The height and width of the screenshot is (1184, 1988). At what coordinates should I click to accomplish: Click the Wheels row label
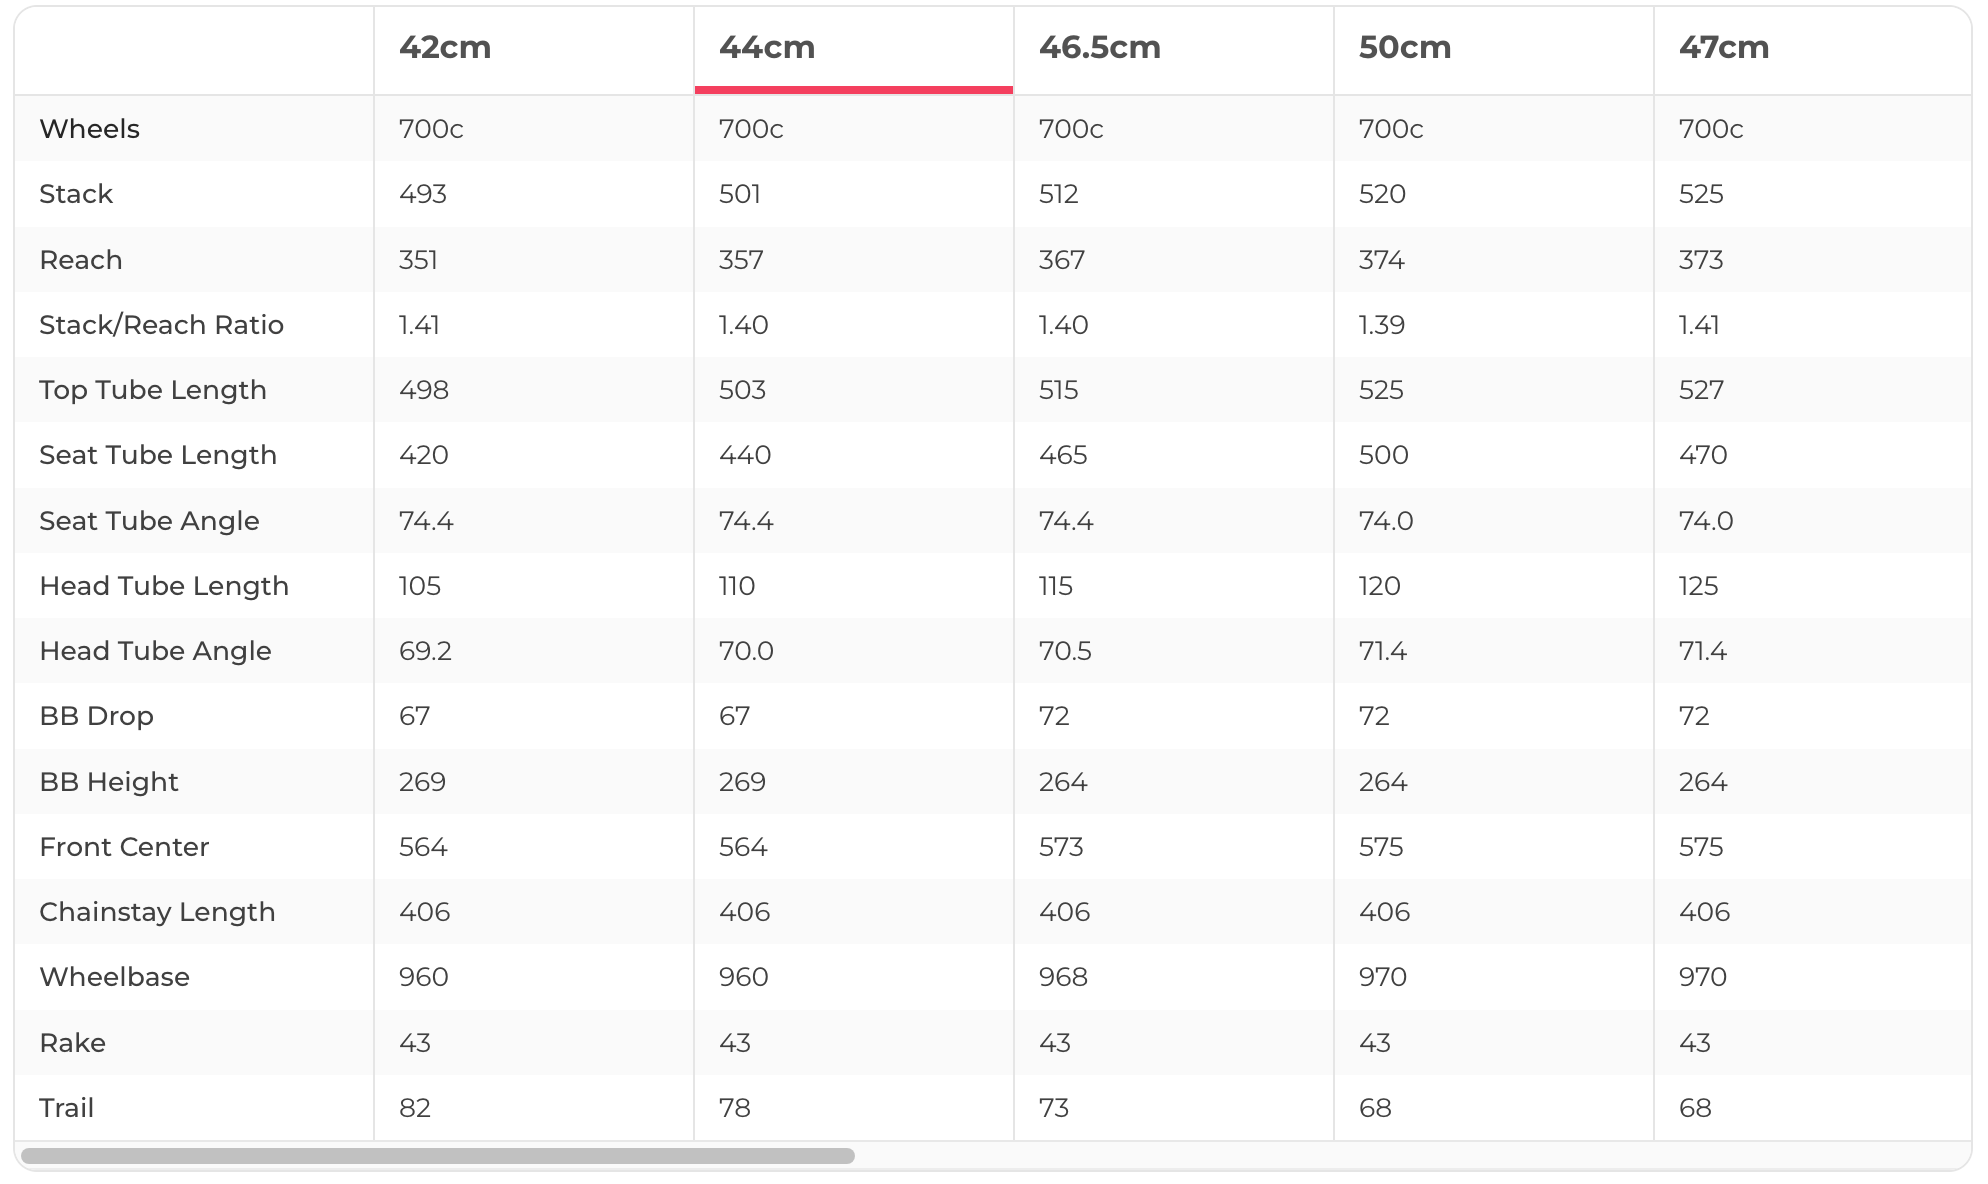pos(89,129)
